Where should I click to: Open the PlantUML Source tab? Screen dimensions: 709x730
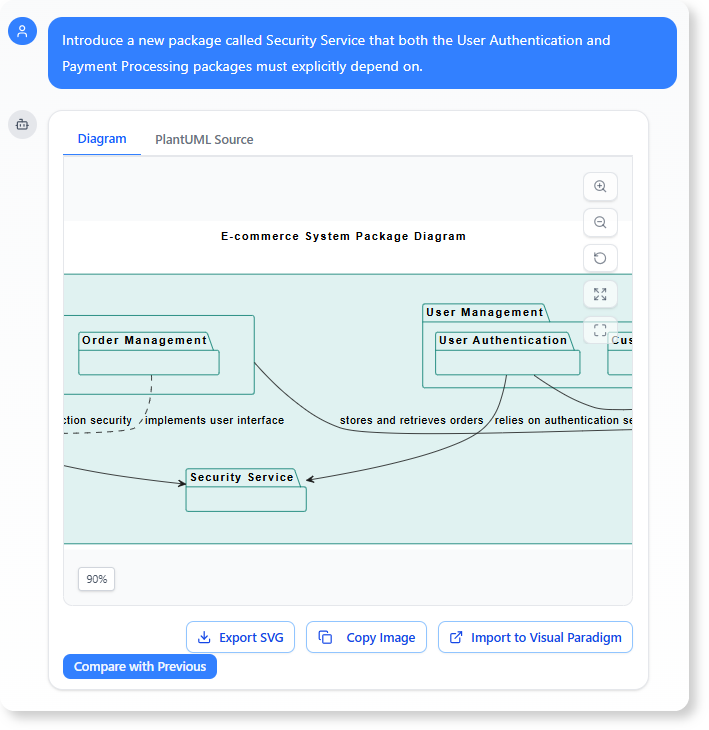click(204, 139)
